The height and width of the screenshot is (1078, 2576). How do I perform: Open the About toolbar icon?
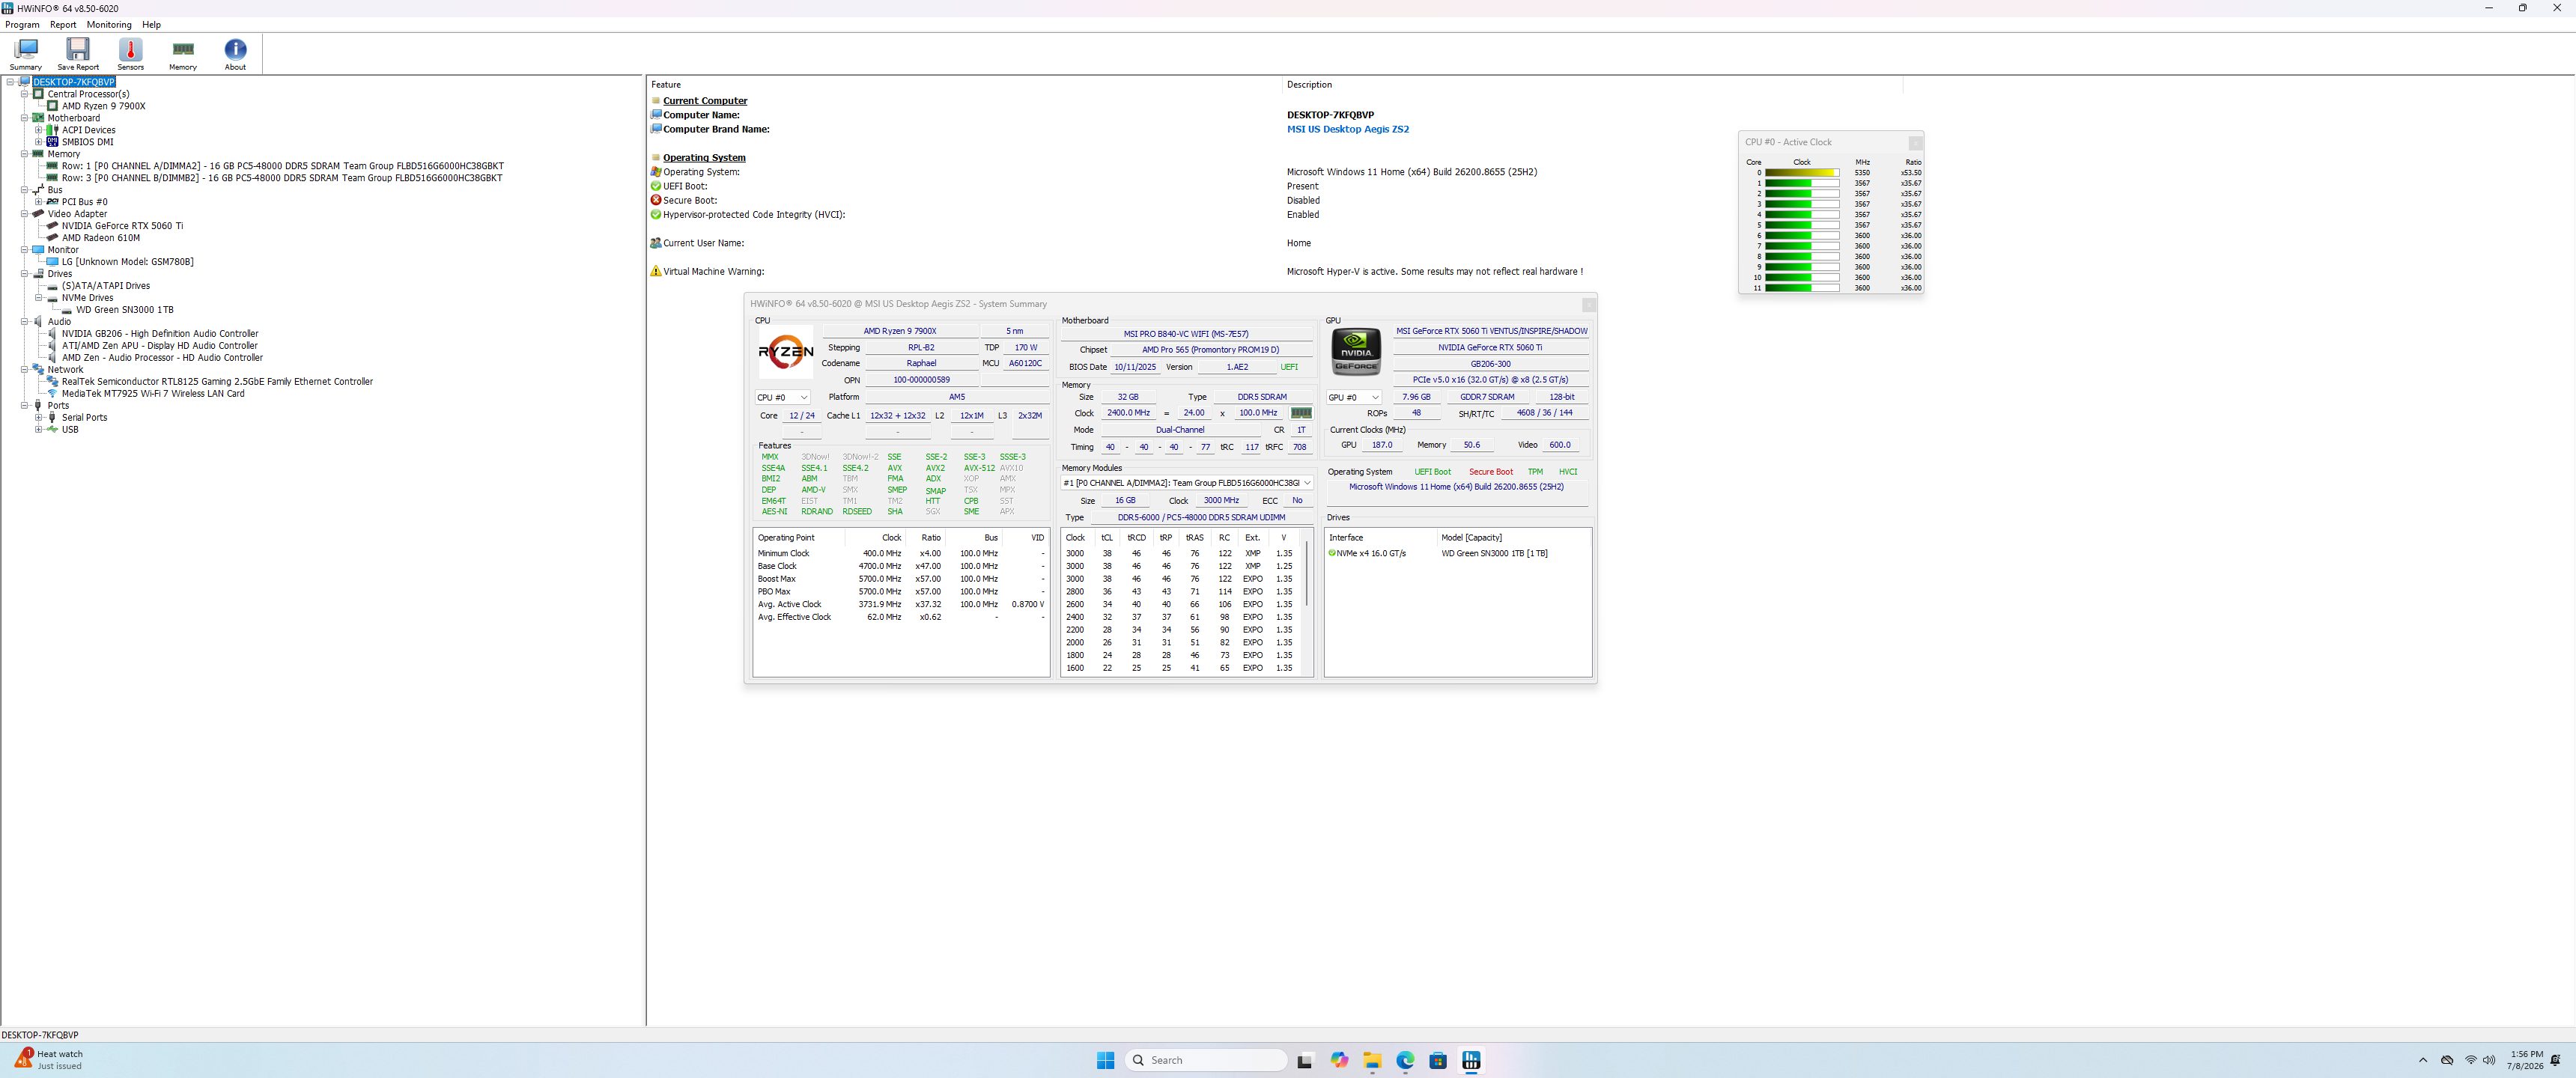click(235, 54)
